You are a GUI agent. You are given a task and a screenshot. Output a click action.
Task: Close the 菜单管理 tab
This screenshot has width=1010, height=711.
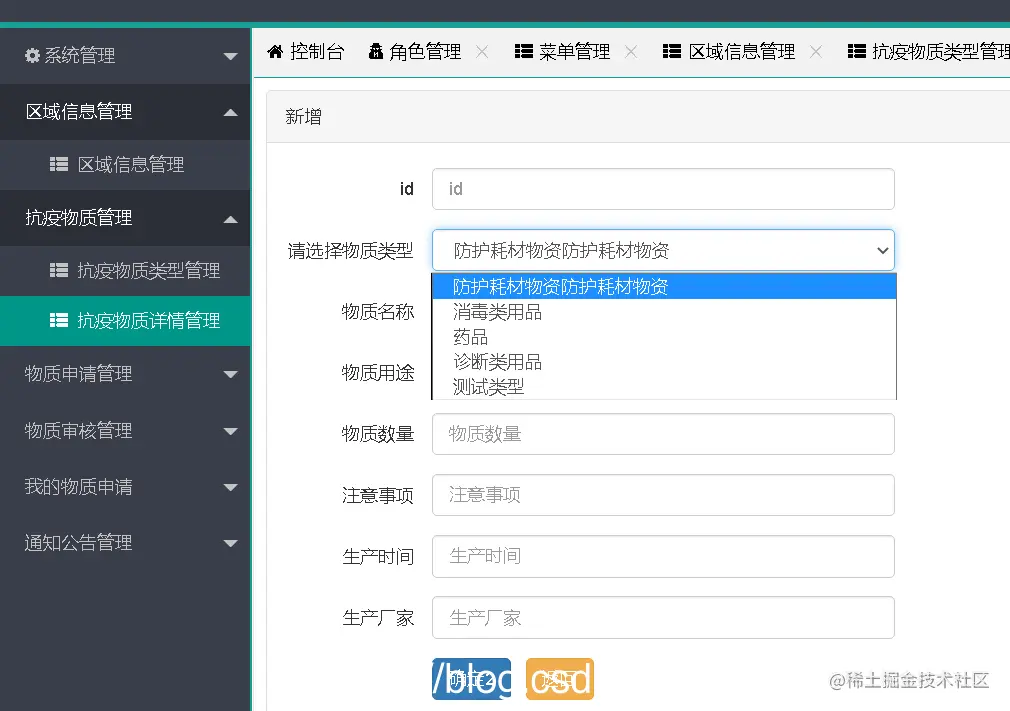631,52
